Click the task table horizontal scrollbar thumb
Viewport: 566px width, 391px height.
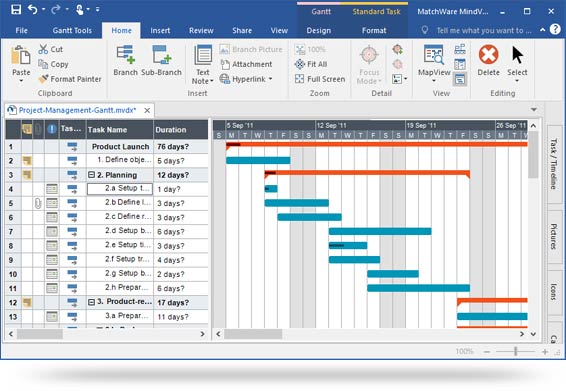tap(40, 334)
